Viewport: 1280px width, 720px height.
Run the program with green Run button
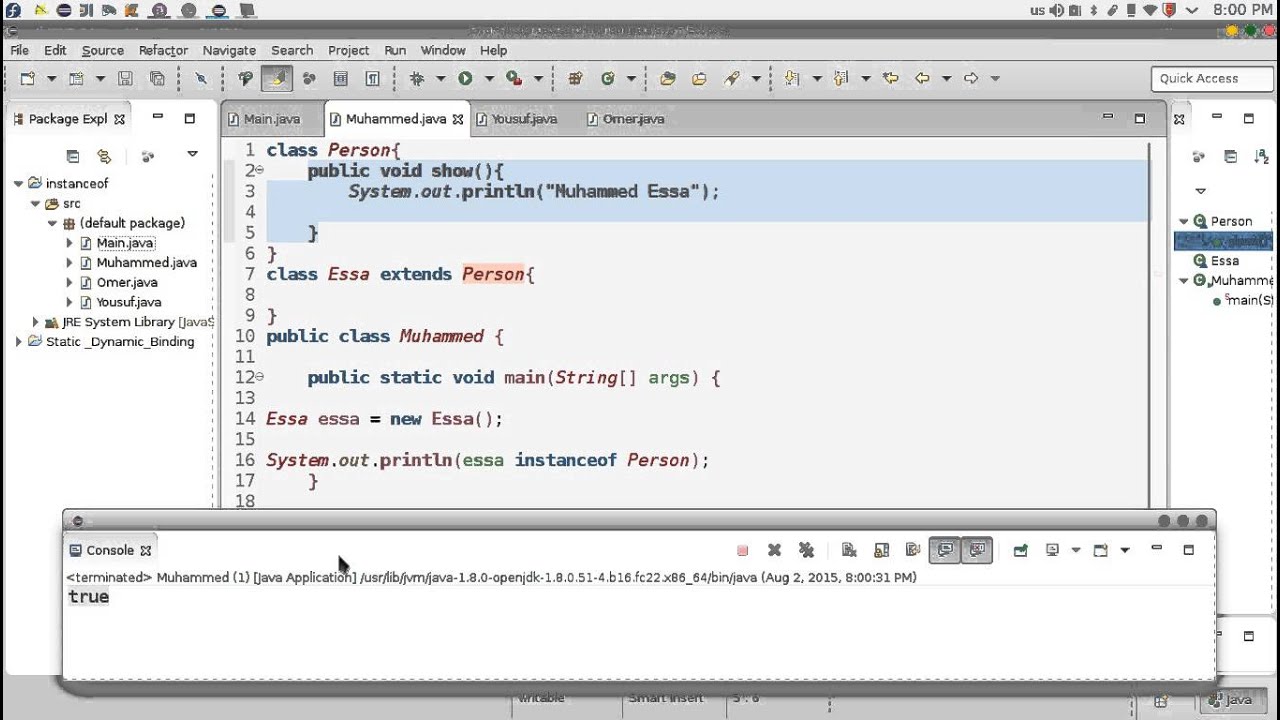click(465, 78)
